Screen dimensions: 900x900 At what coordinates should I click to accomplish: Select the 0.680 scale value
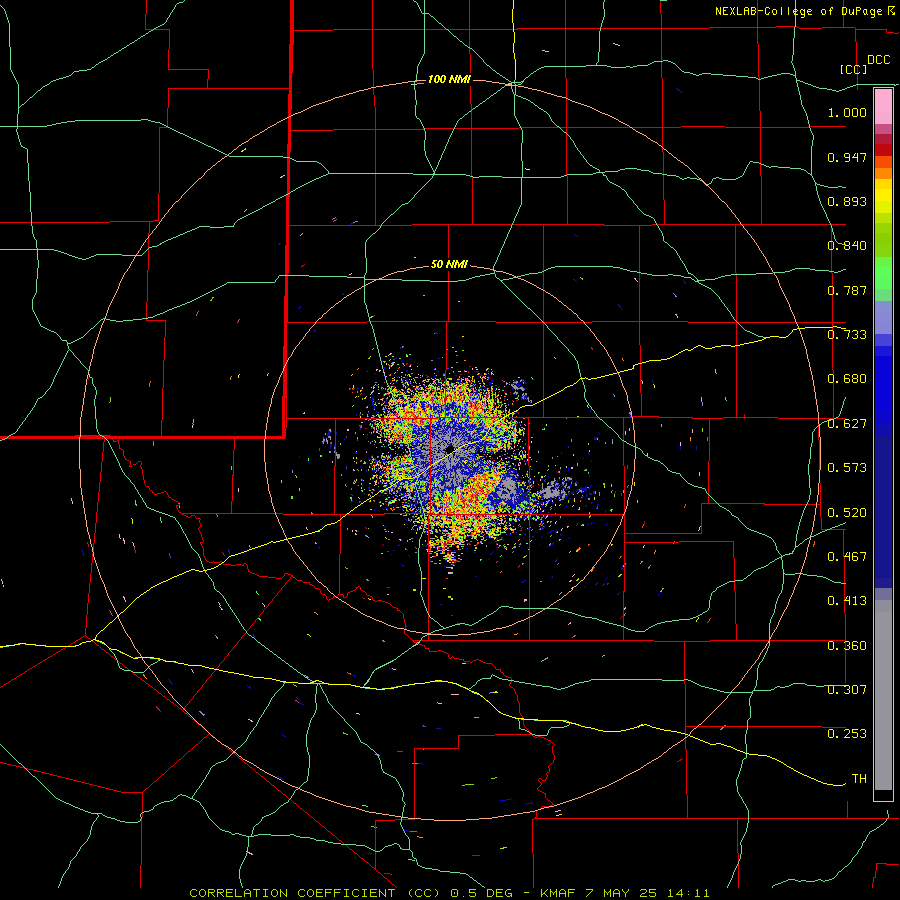click(847, 379)
